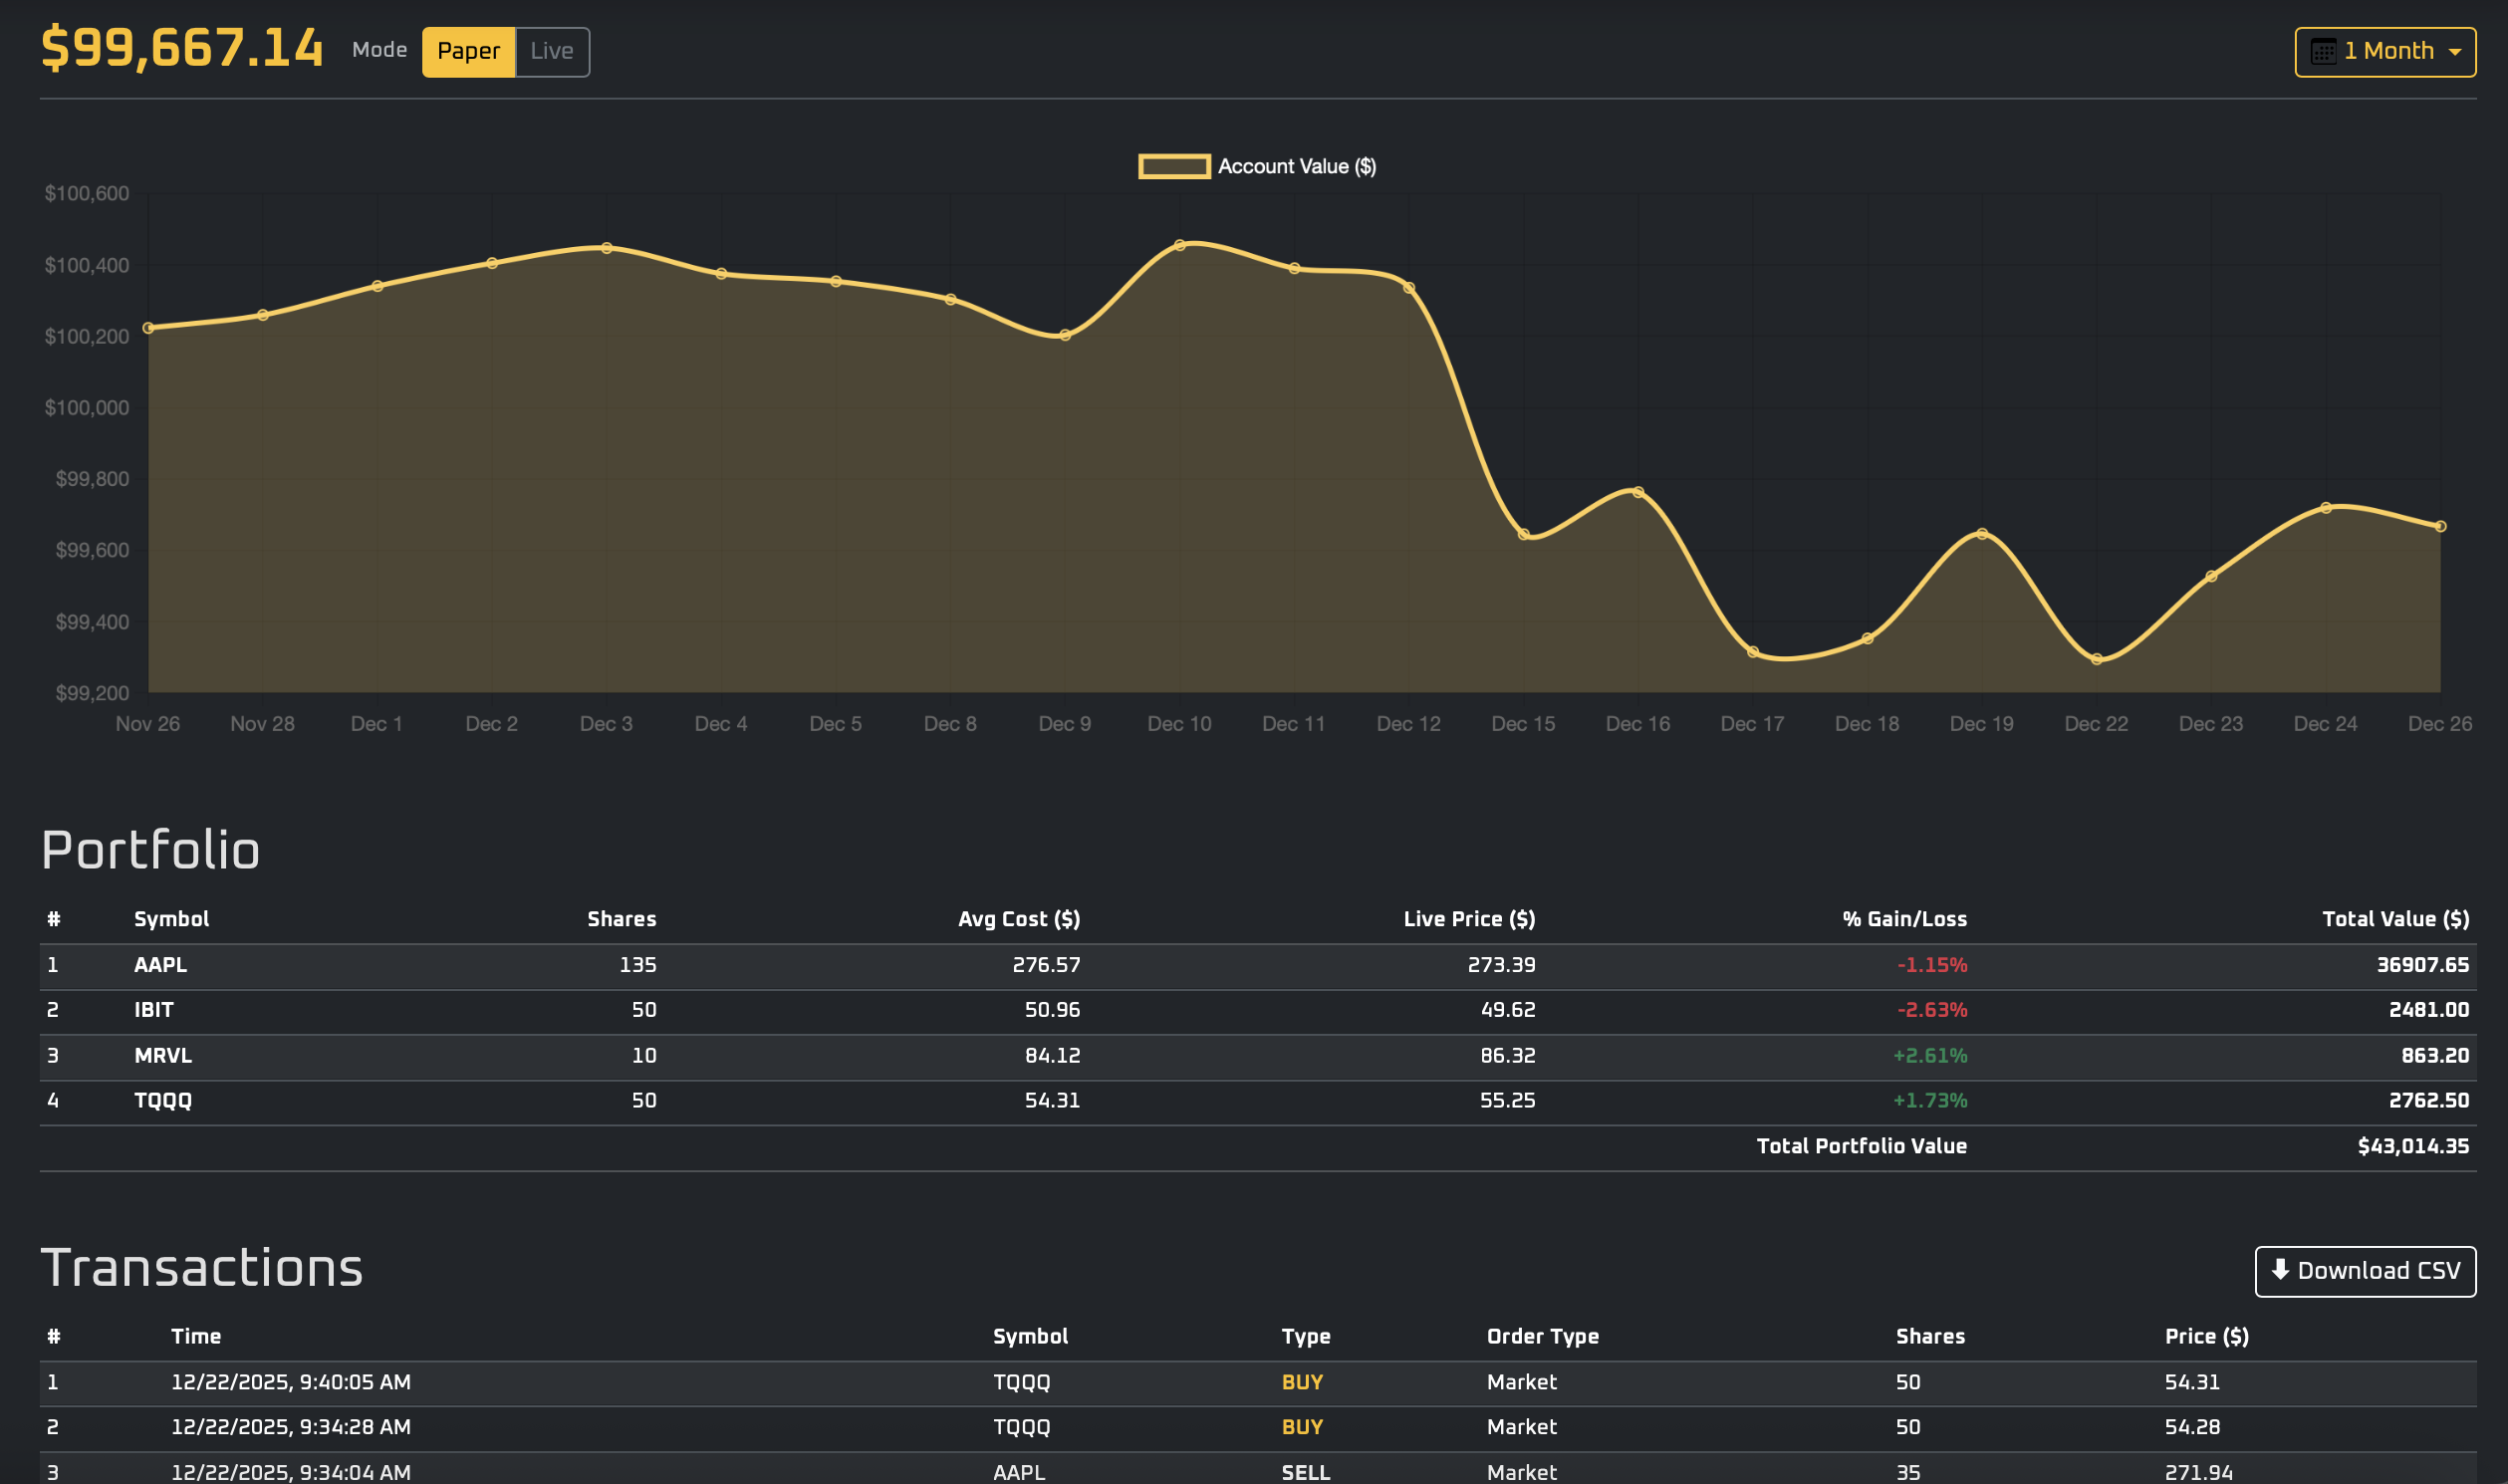Viewport: 2508px width, 1484px height.
Task: Click the Total Portfolio Value row
Action: 1860,1146
